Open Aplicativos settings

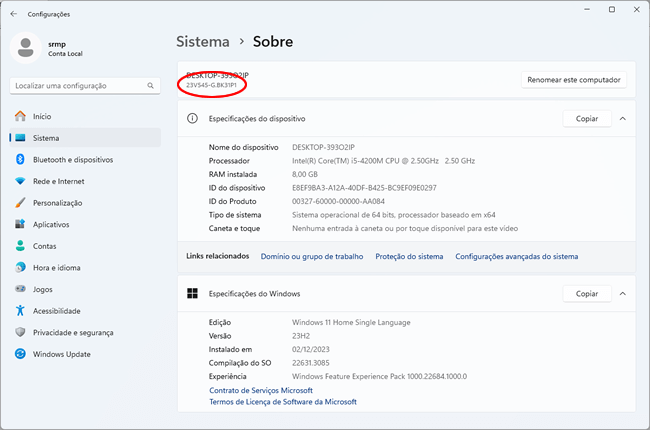pyautogui.click(x=85, y=224)
